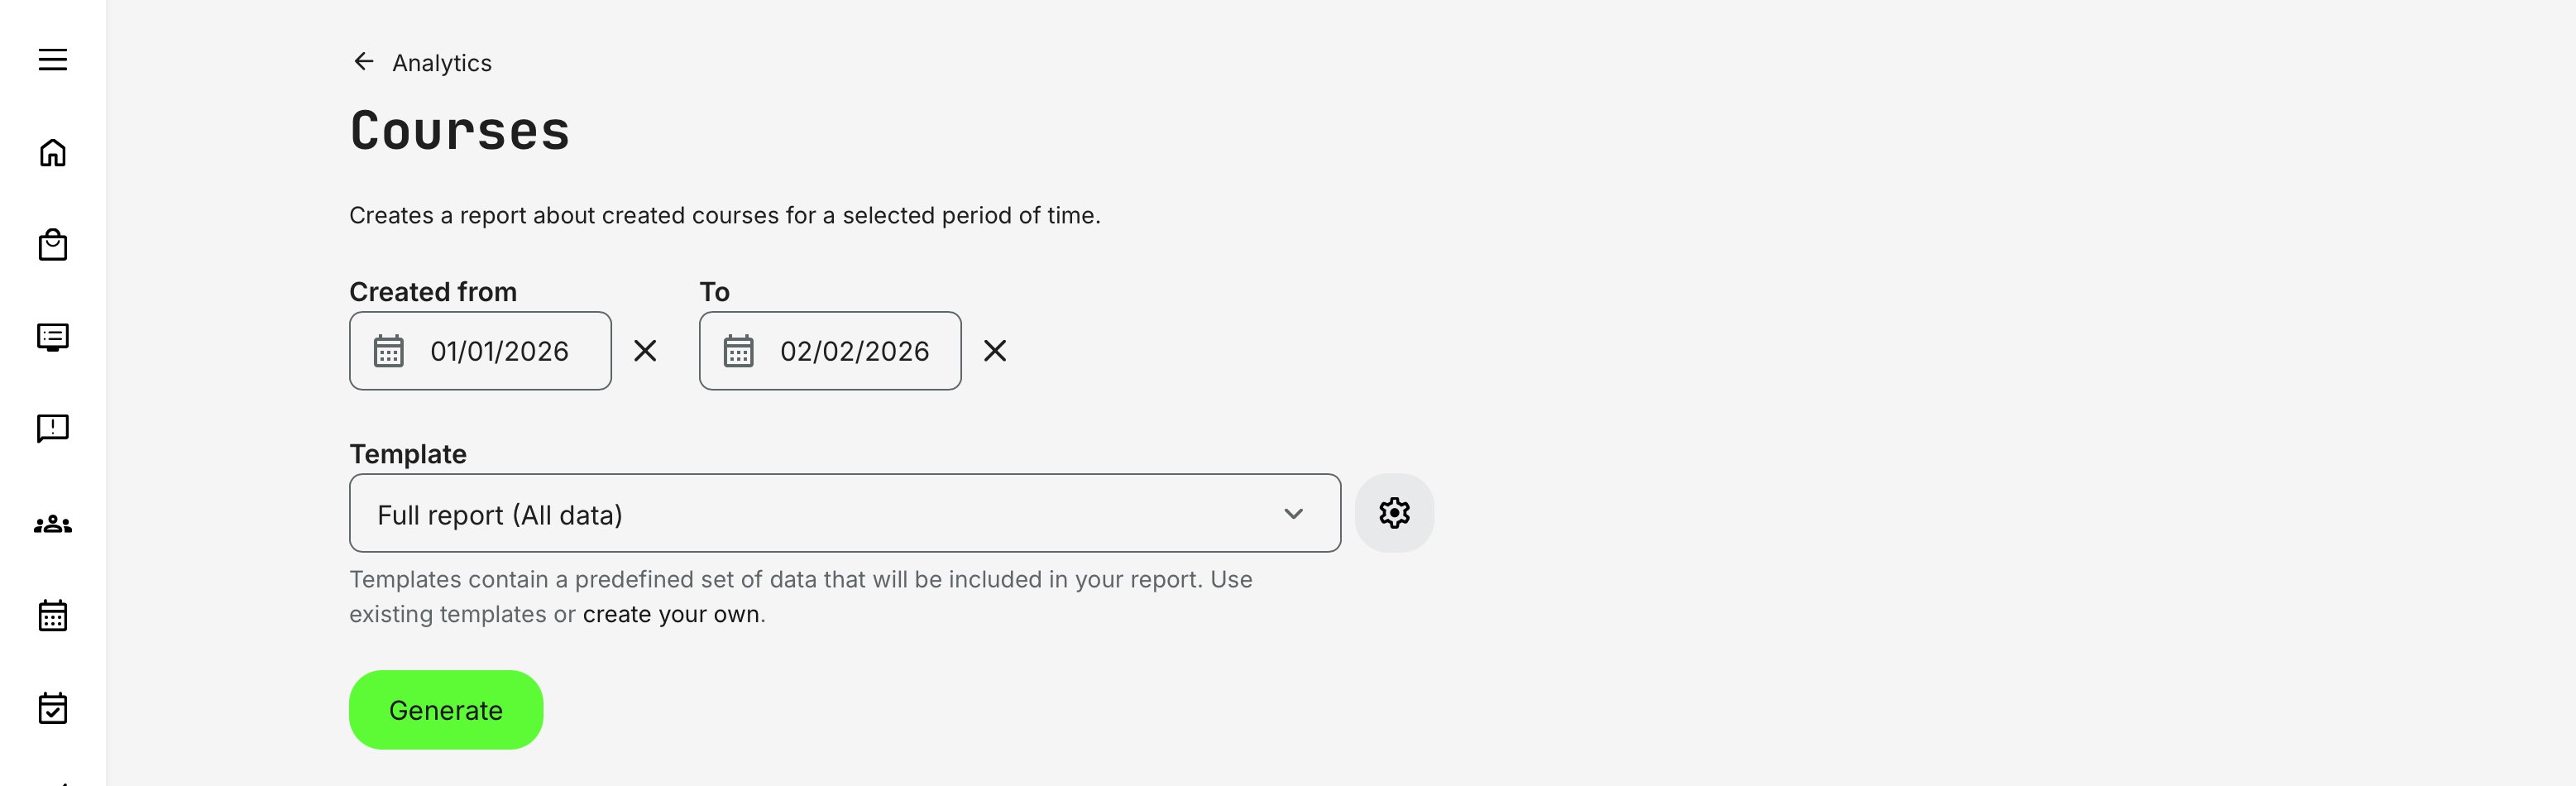
Task: Click the back arrow beside Analytics
Action: [x=363, y=61]
